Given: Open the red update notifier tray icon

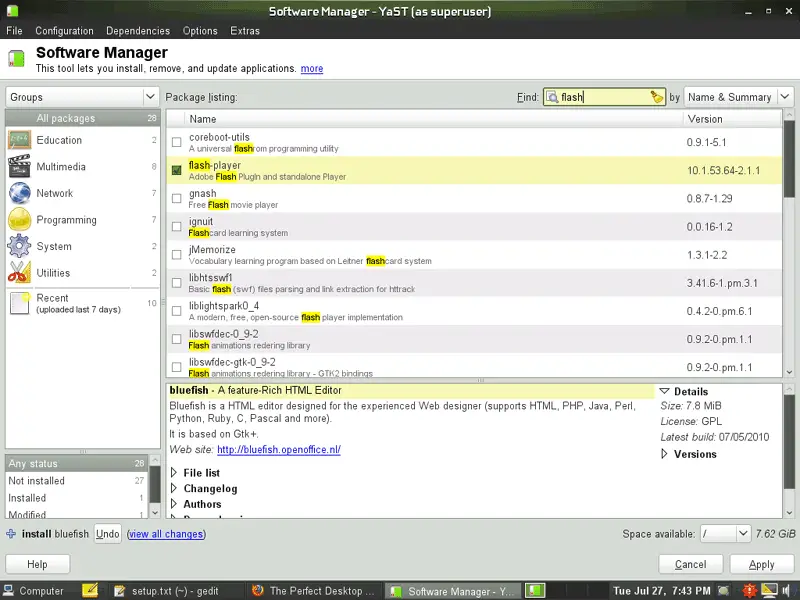Looking at the screenshot, I should pos(749,591).
